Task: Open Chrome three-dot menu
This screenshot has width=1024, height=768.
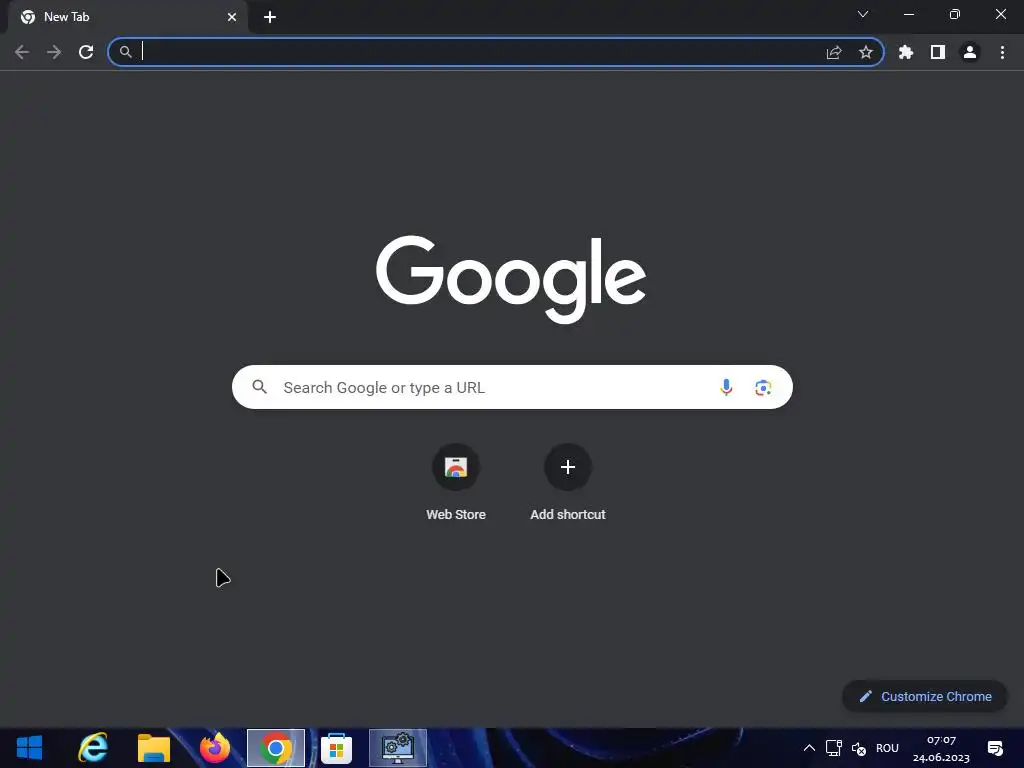Action: pyautogui.click(x=1002, y=52)
